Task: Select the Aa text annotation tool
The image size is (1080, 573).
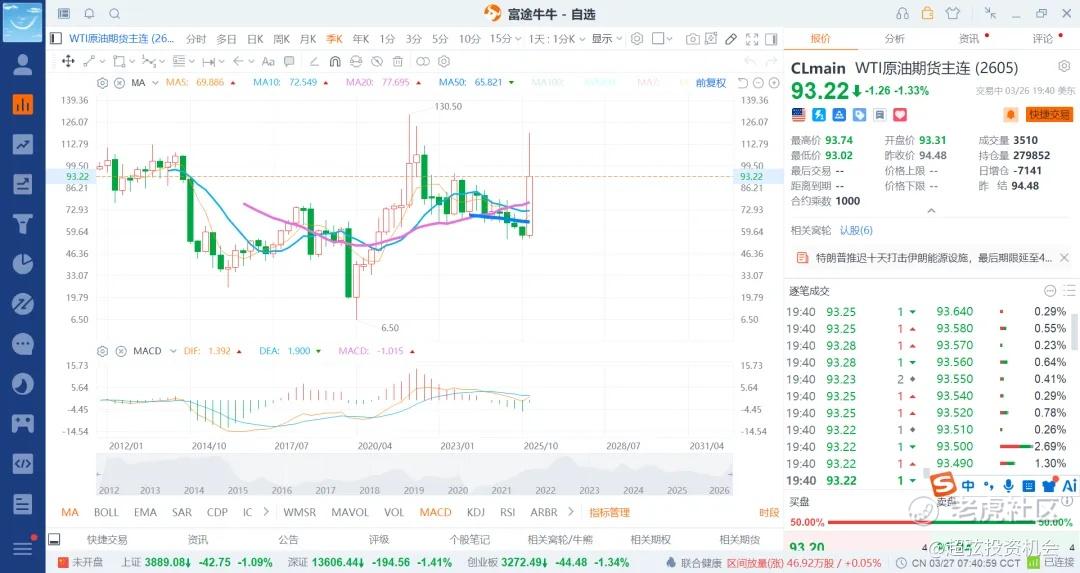Action: click(269, 61)
